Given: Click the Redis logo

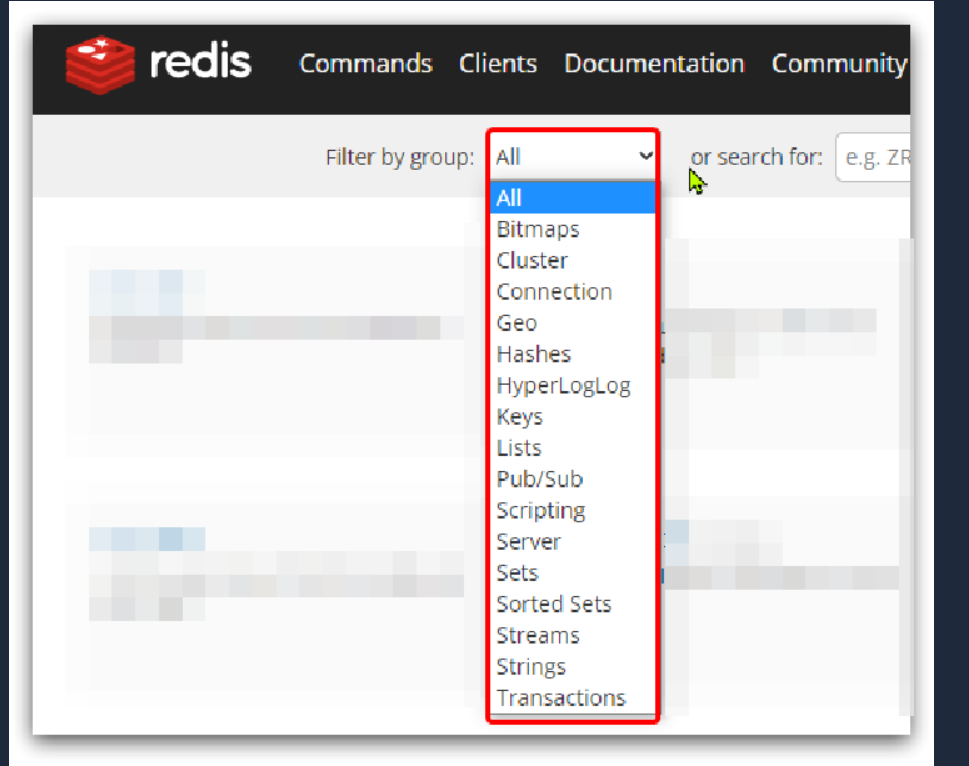Looking at the screenshot, I should tap(159, 64).
